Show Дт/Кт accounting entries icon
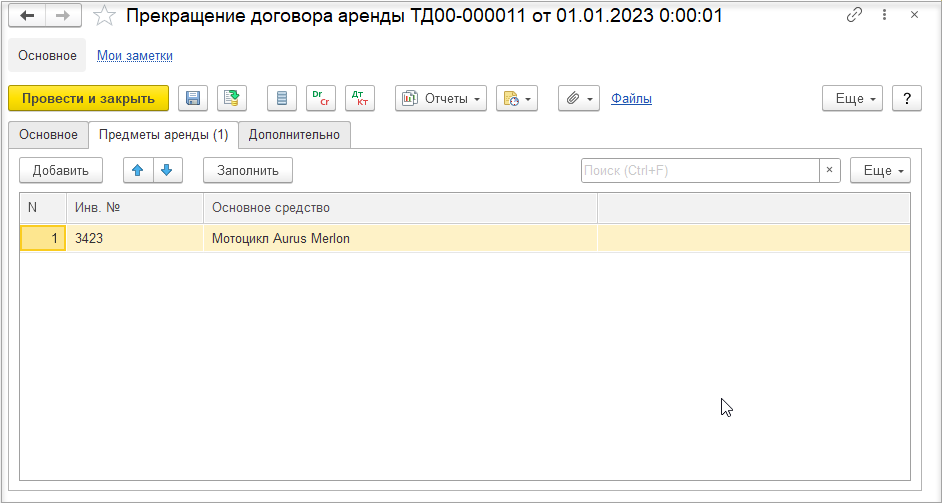Image resolution: width=942 pixels, height=503 pixels. [x=360, y=99]
